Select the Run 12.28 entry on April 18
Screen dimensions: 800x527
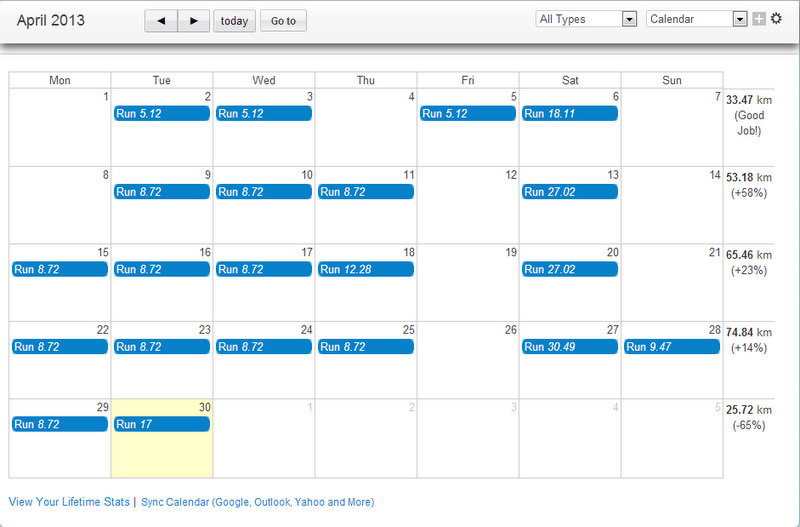365,269
